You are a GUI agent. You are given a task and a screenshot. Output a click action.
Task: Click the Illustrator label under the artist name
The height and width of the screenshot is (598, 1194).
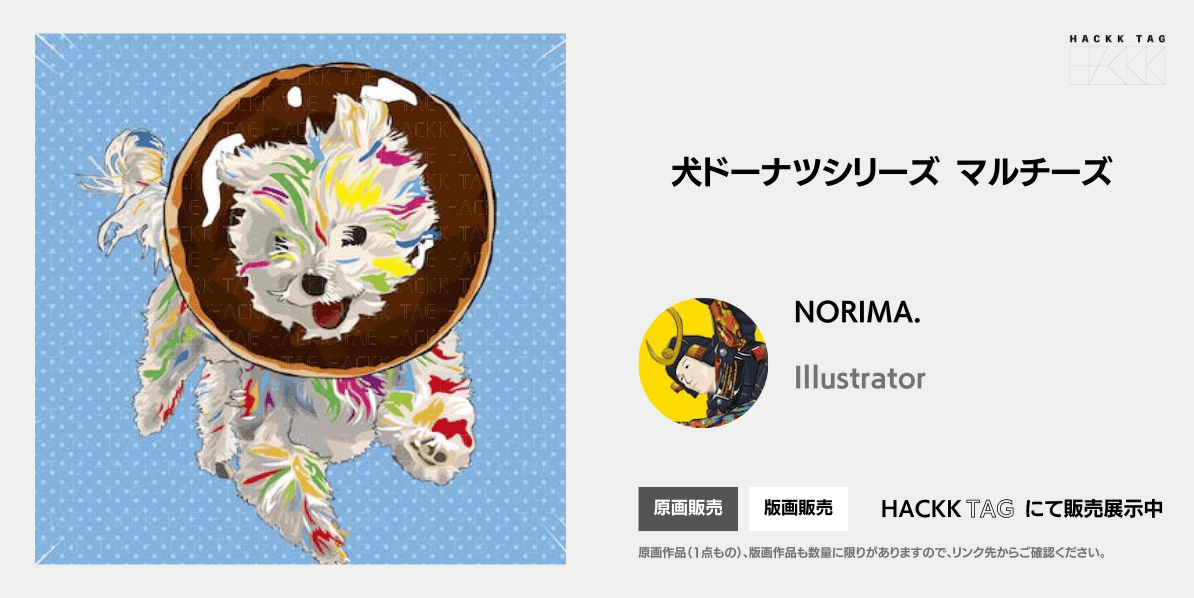860,377
